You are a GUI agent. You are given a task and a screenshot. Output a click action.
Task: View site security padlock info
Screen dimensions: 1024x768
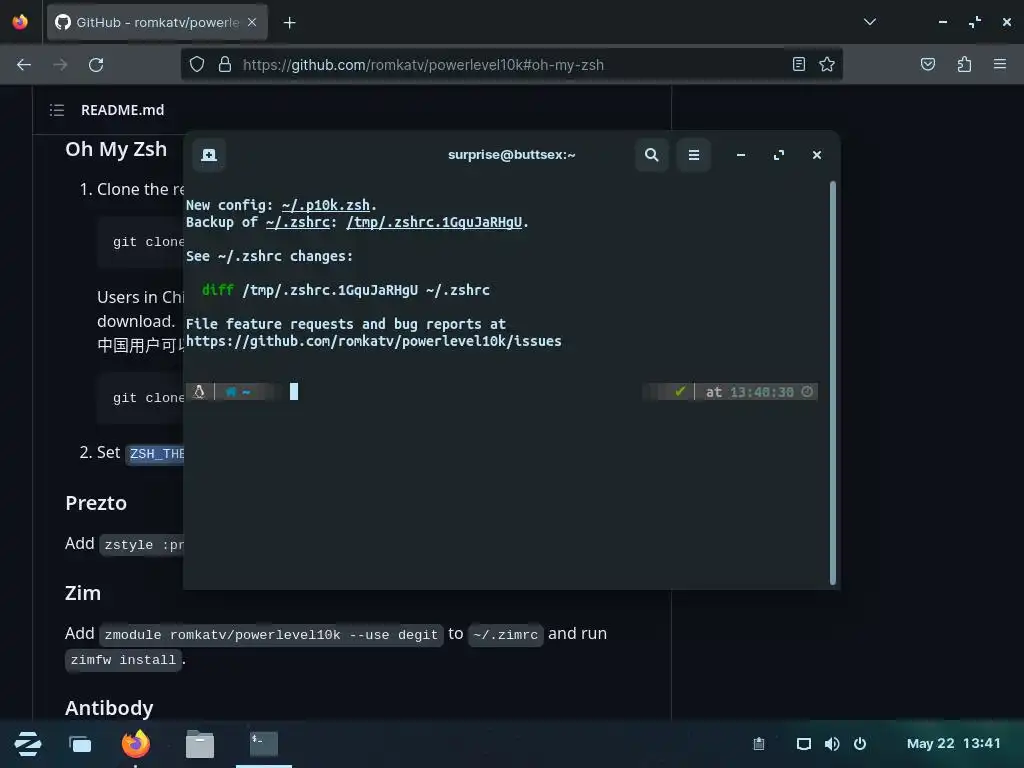225,64
